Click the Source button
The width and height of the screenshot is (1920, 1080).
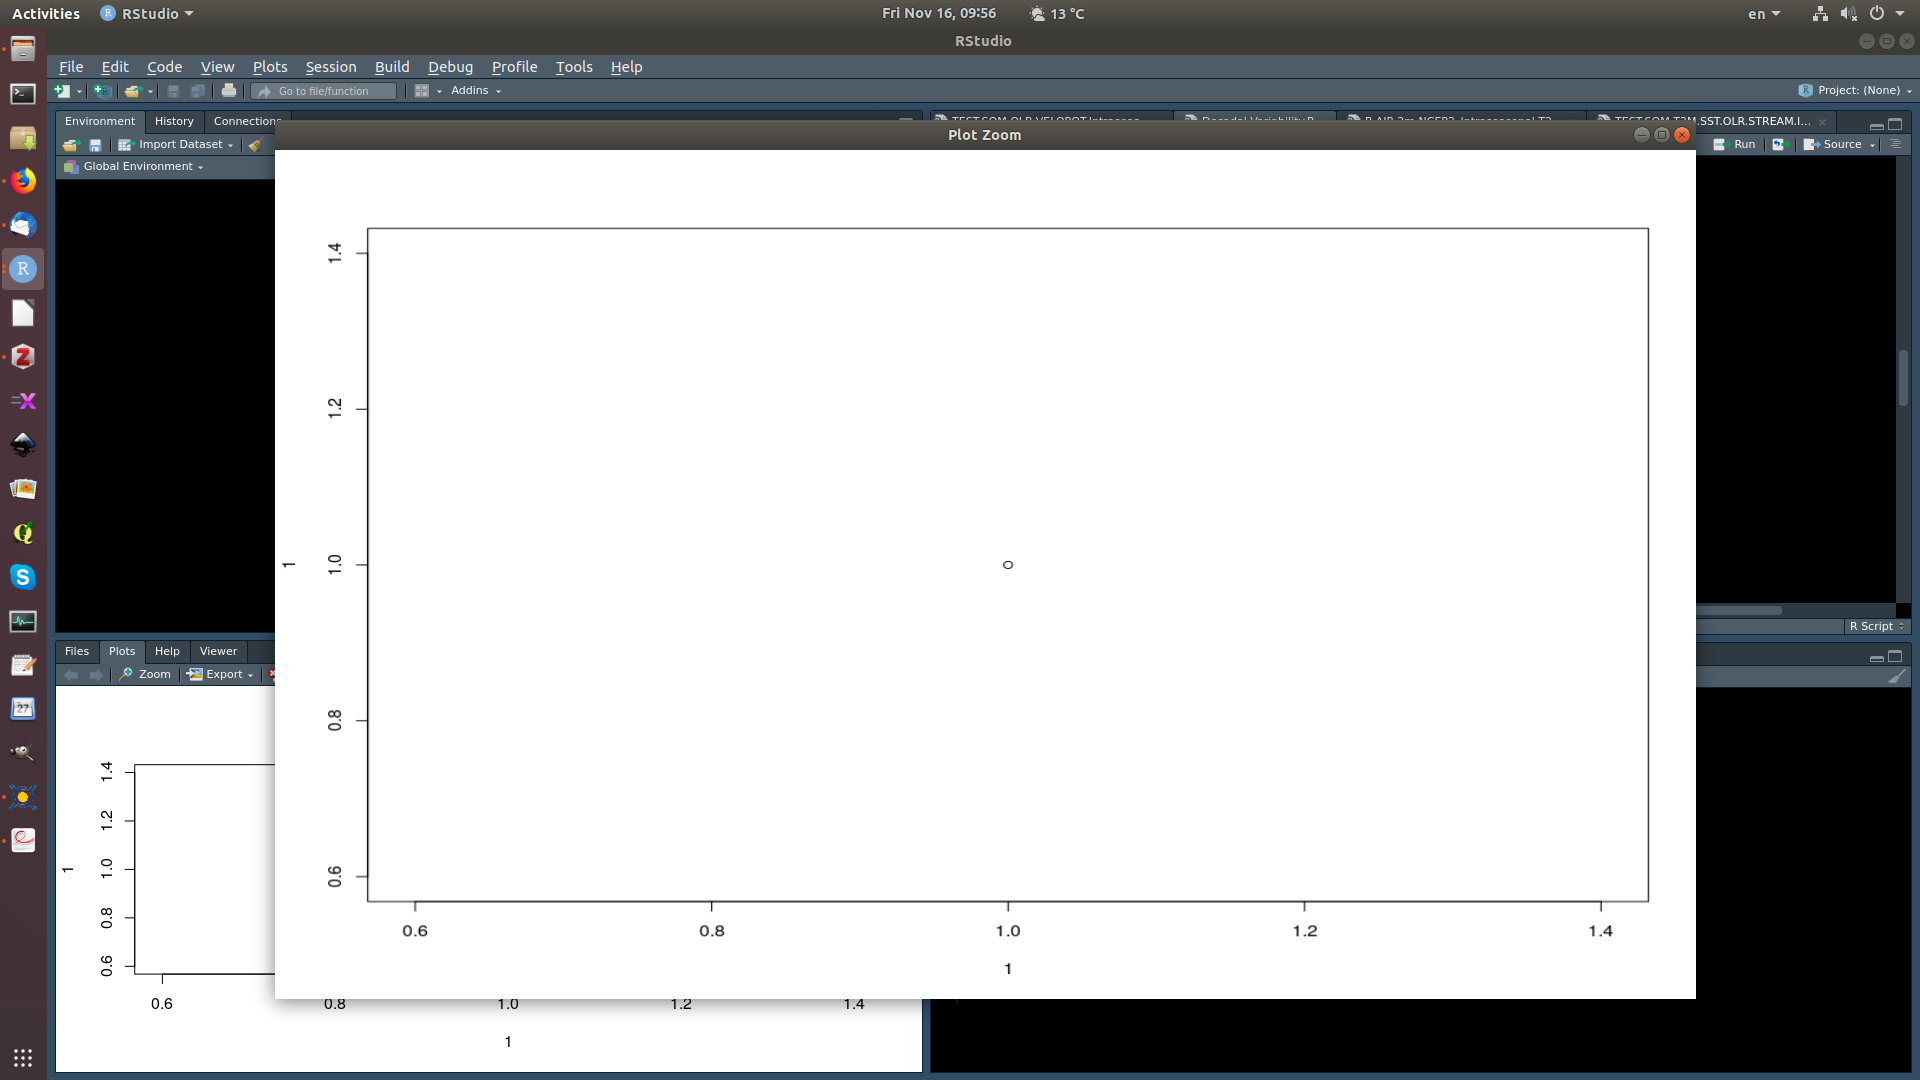[x=1836, y=144]
